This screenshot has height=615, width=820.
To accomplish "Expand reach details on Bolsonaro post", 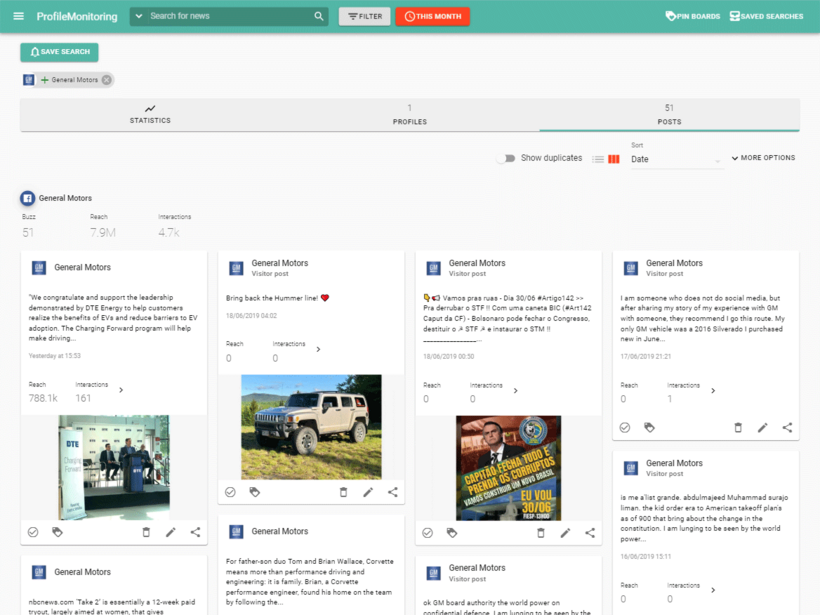I will click(515, 391).
